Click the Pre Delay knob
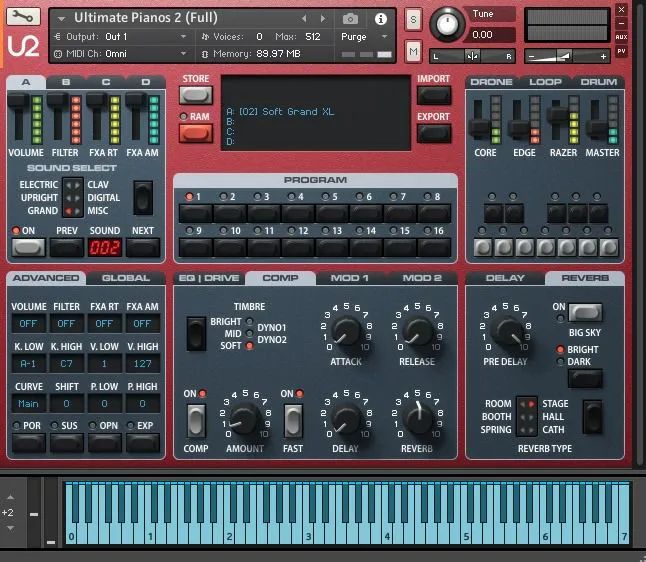The height and width of the screenshot is (562, 646). 508,332
